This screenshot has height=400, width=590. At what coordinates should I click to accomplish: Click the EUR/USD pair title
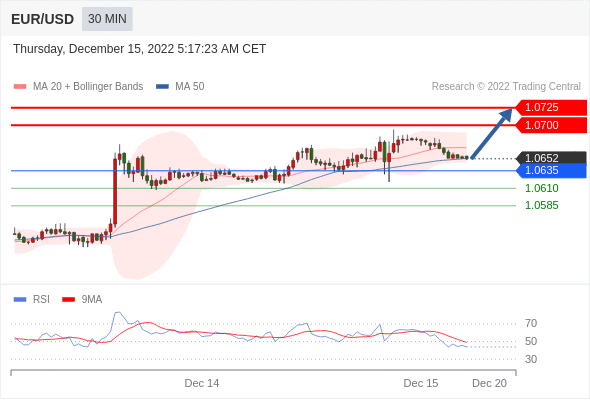(x=43, y=19)
